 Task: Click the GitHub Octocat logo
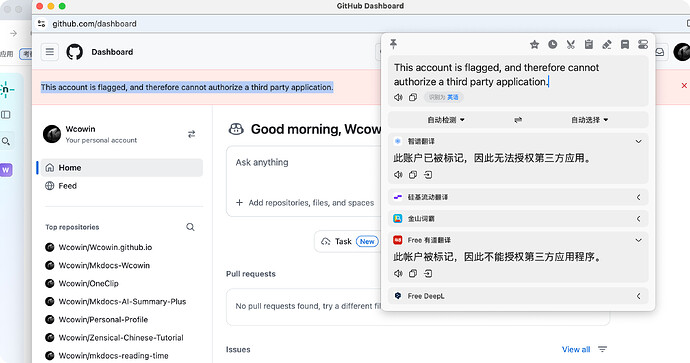coord(74,52)
